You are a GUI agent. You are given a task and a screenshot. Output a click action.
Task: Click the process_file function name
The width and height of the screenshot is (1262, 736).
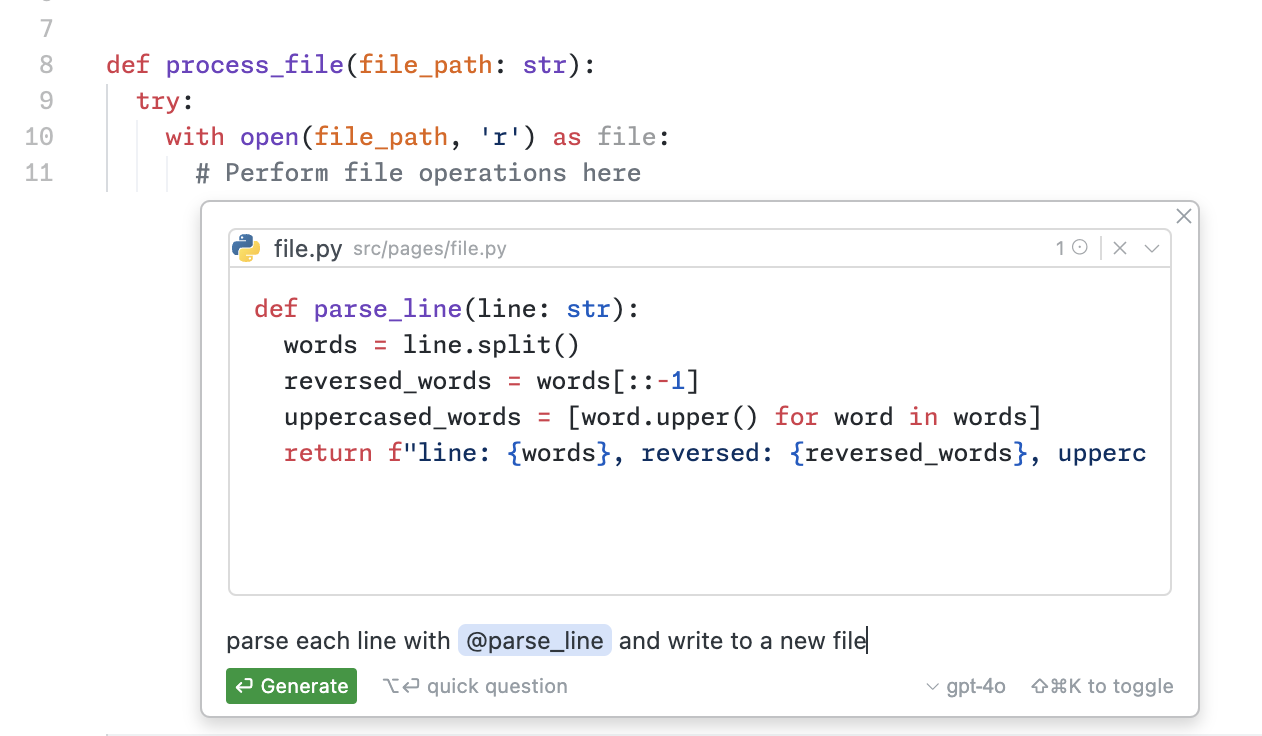point(255,65)
